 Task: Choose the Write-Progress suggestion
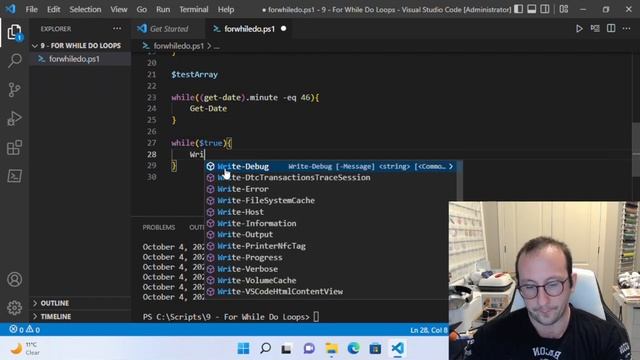click(x=331, y=257)
